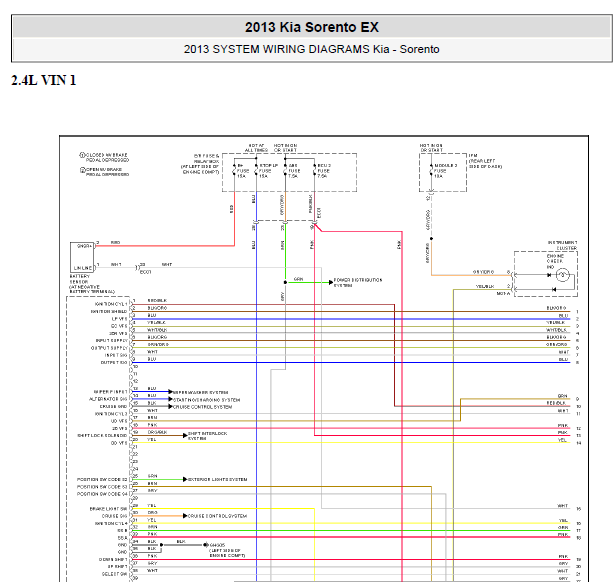This screenshot has width=613, height=582.
Task: Click the 'IGNITION CYL 1' pin label
Action: click(111, 304)
